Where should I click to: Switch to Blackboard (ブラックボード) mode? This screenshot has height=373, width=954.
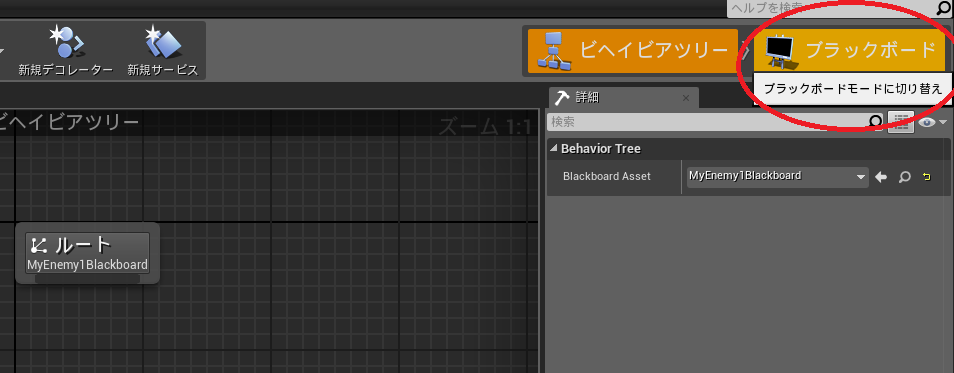849,51
